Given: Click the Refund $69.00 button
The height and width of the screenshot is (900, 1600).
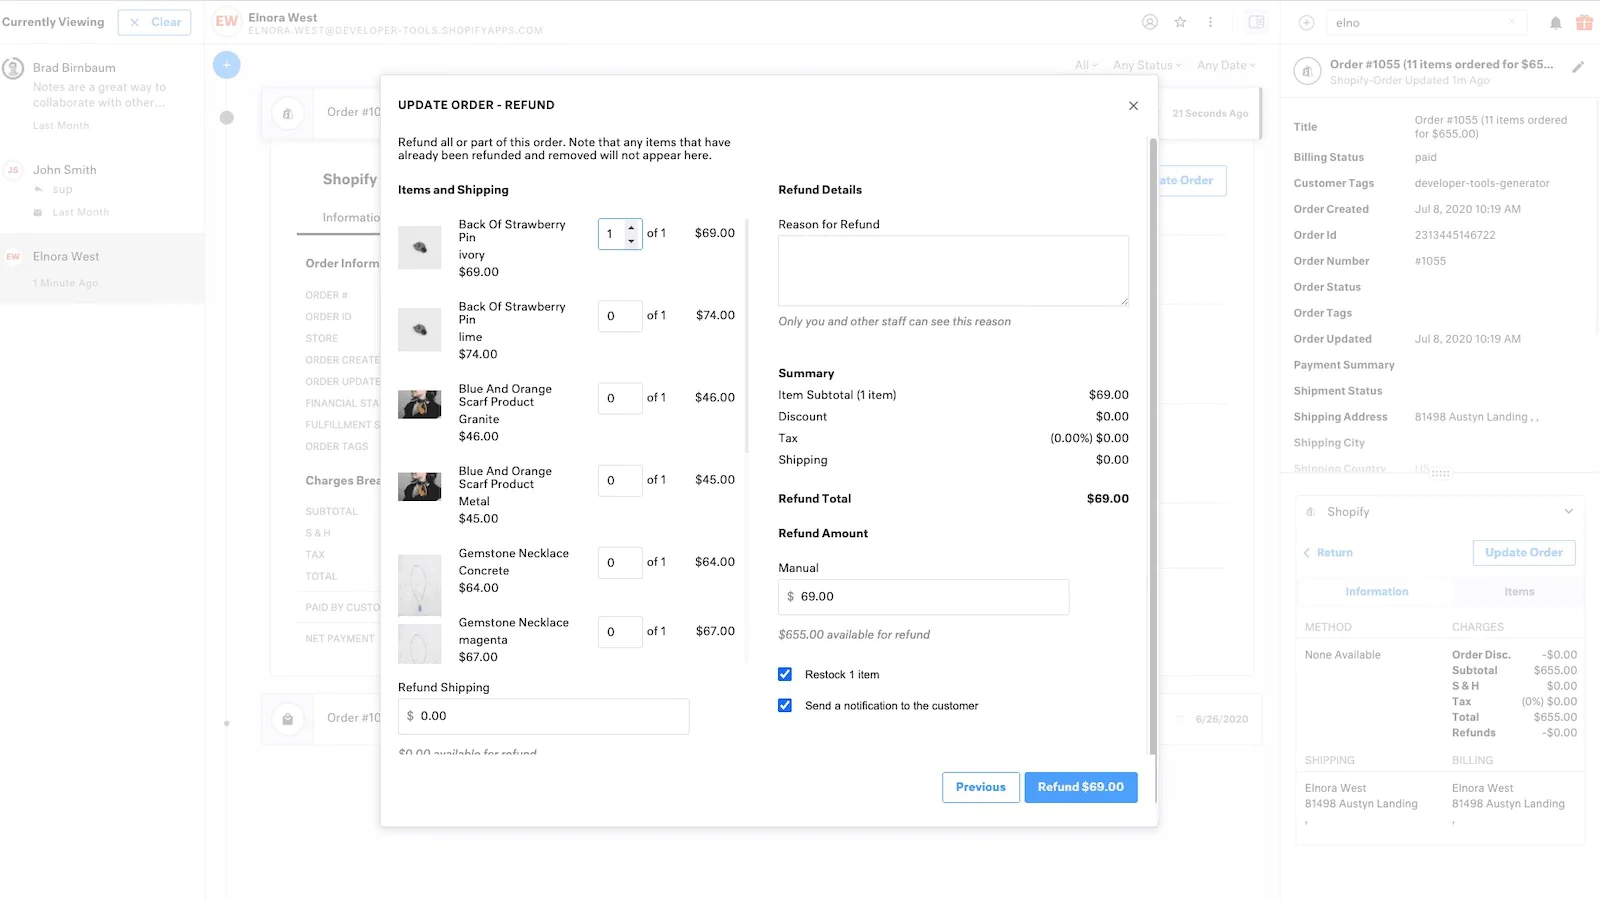Looking at the screenshot, I should [1080, 787].
